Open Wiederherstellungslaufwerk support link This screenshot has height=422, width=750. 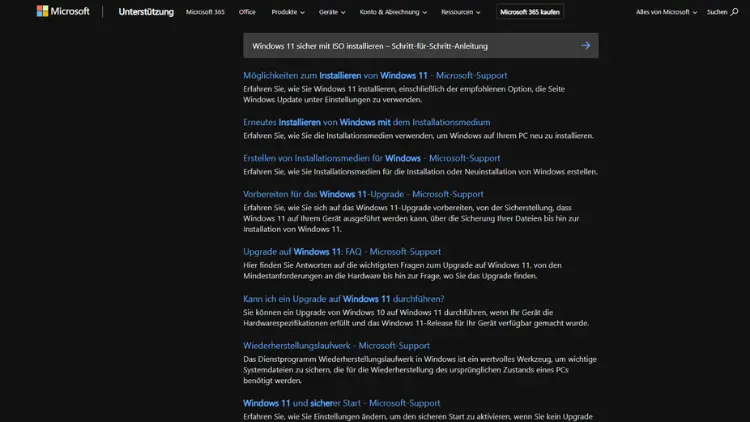coord(336,345)
